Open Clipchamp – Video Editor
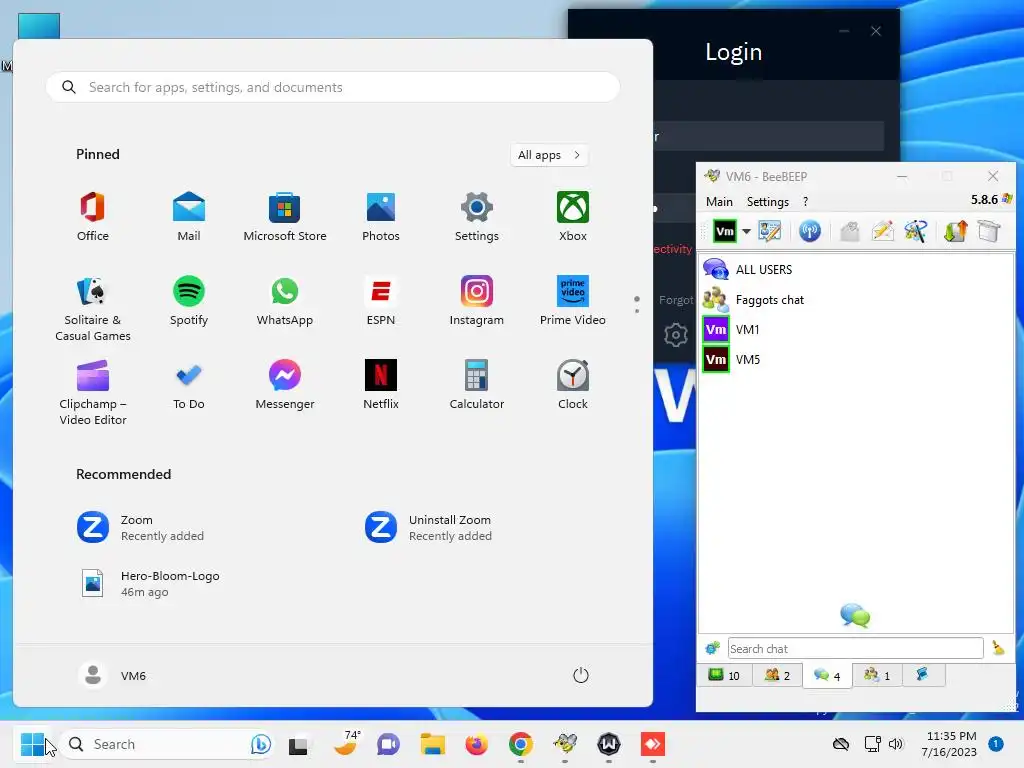Viewport: 1024px width, 768px height. click(93, 392)
